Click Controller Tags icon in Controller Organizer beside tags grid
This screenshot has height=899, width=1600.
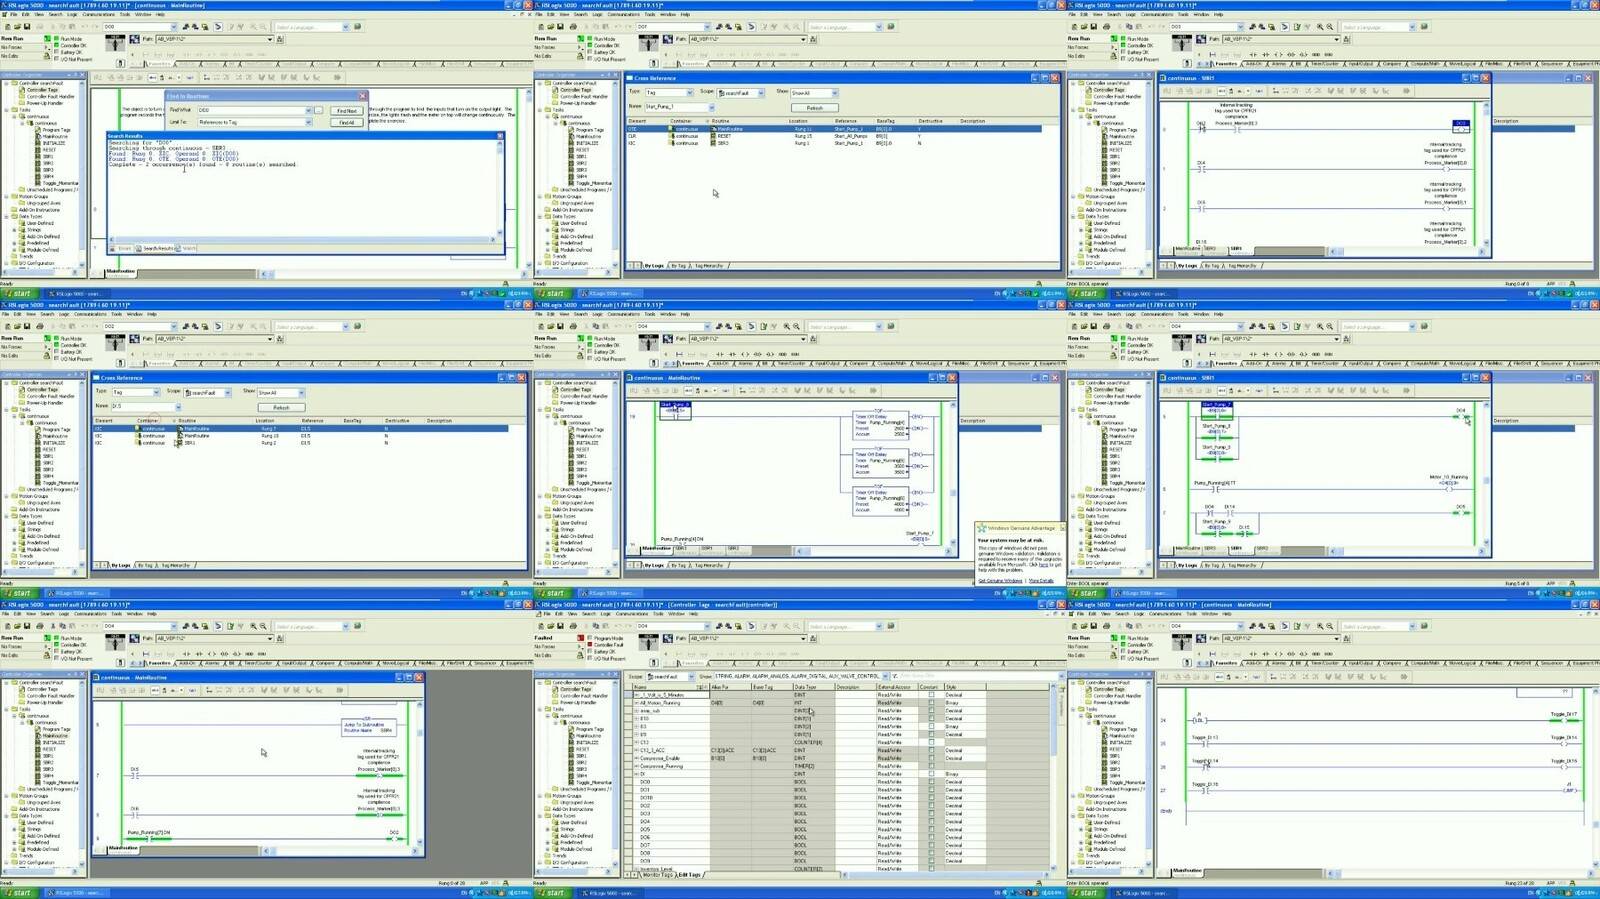[x=556, y=689]
